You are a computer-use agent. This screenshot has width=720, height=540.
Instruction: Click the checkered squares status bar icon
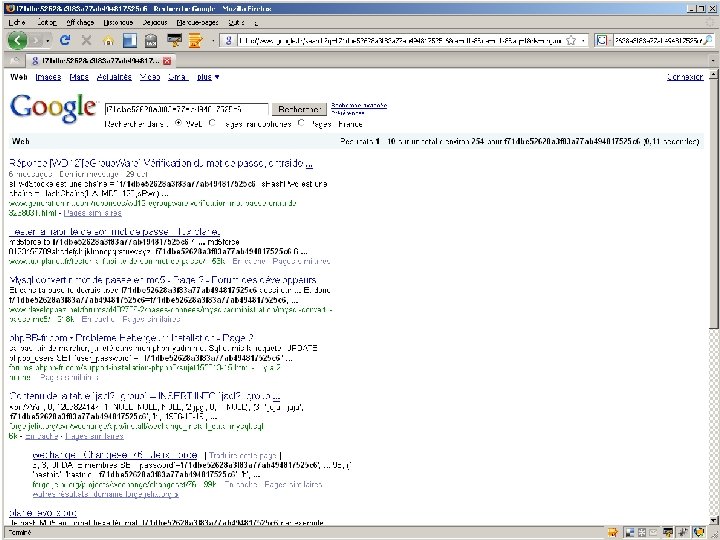pyautogui.click(x=630, y=533)
